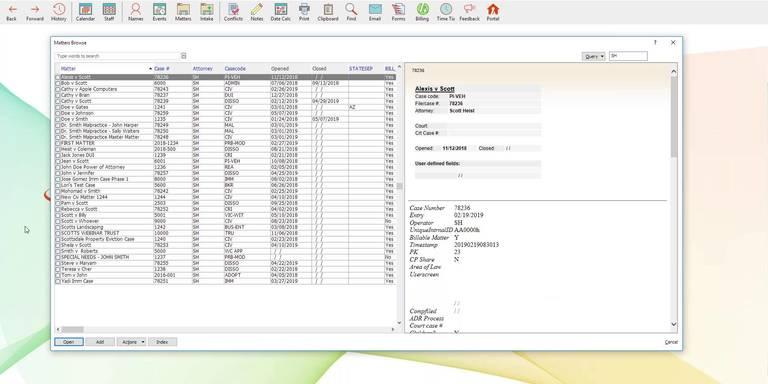Tick the checkbox for Scotts Landscaping

[x=58, y=227]
